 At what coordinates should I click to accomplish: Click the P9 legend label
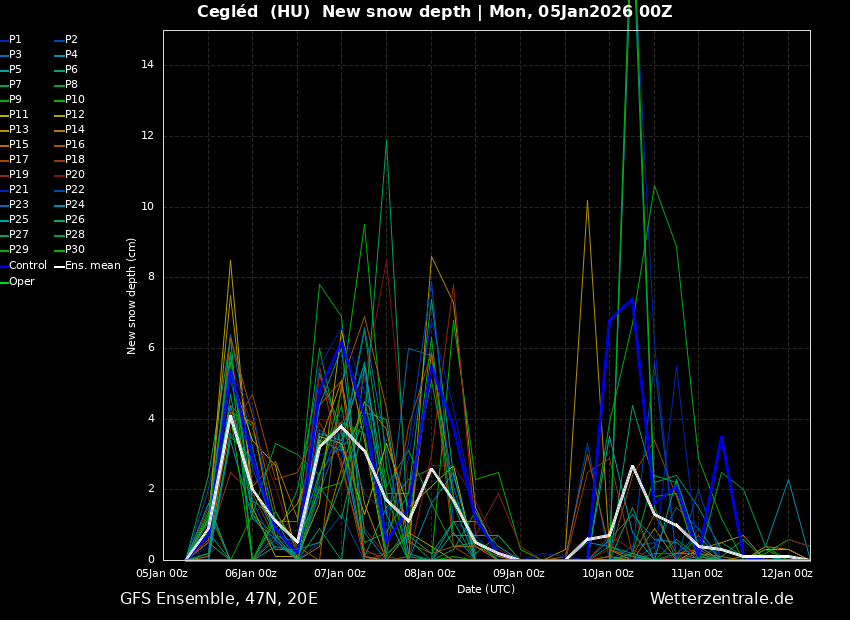coord(15,100)
